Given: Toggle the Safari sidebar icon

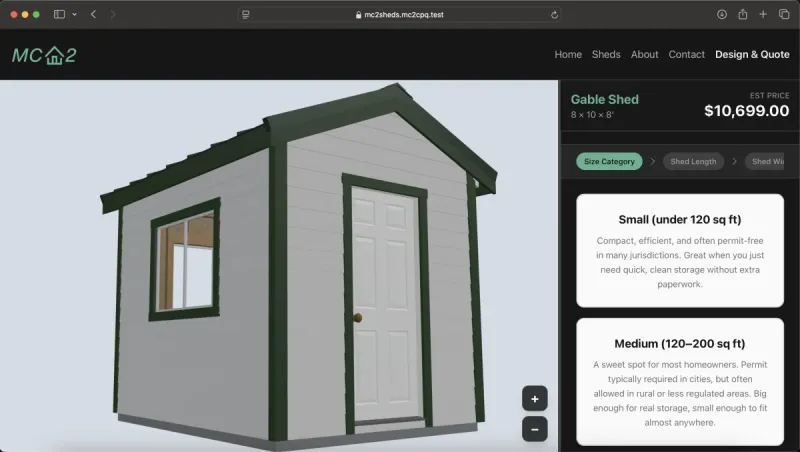Looking at the screenshot, I should 59,14.
